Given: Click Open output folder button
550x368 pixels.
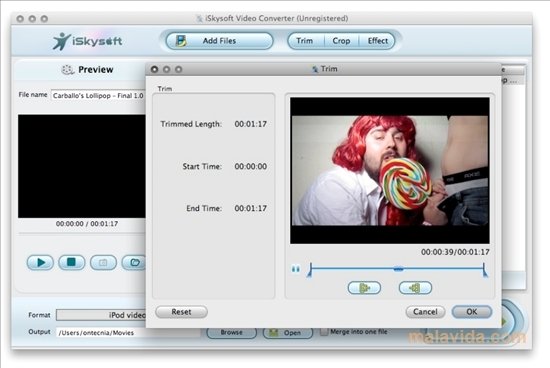Looking at the screenshot, I should click(x=288, y=332).
